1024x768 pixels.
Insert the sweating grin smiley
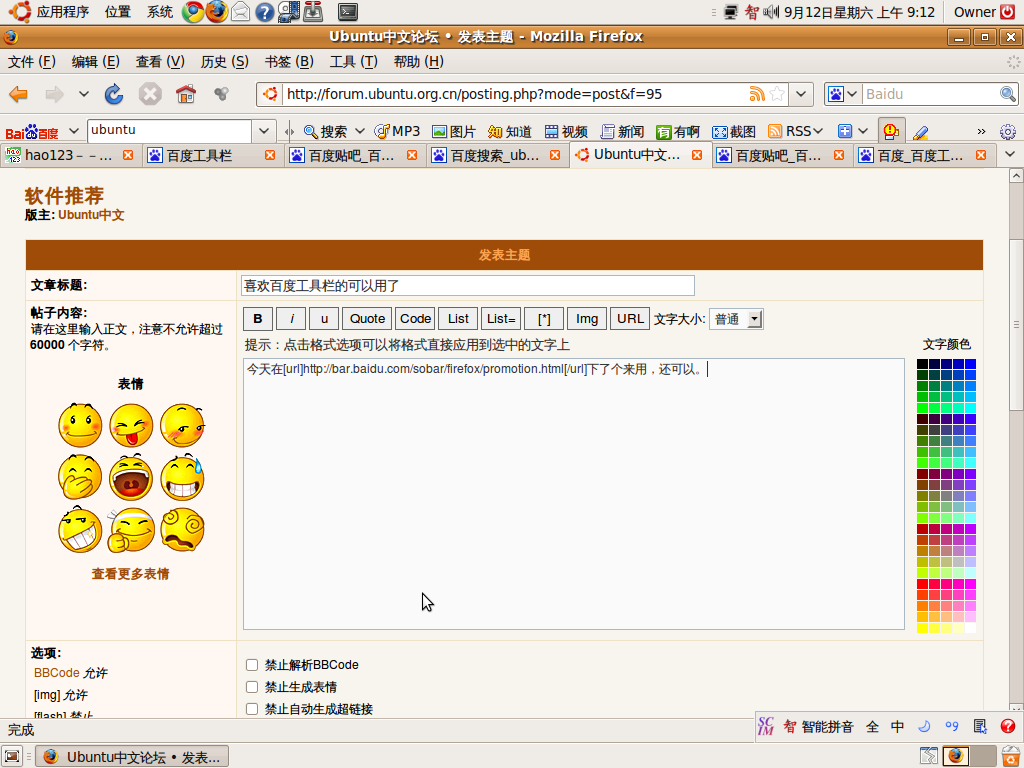click(182, 477)
